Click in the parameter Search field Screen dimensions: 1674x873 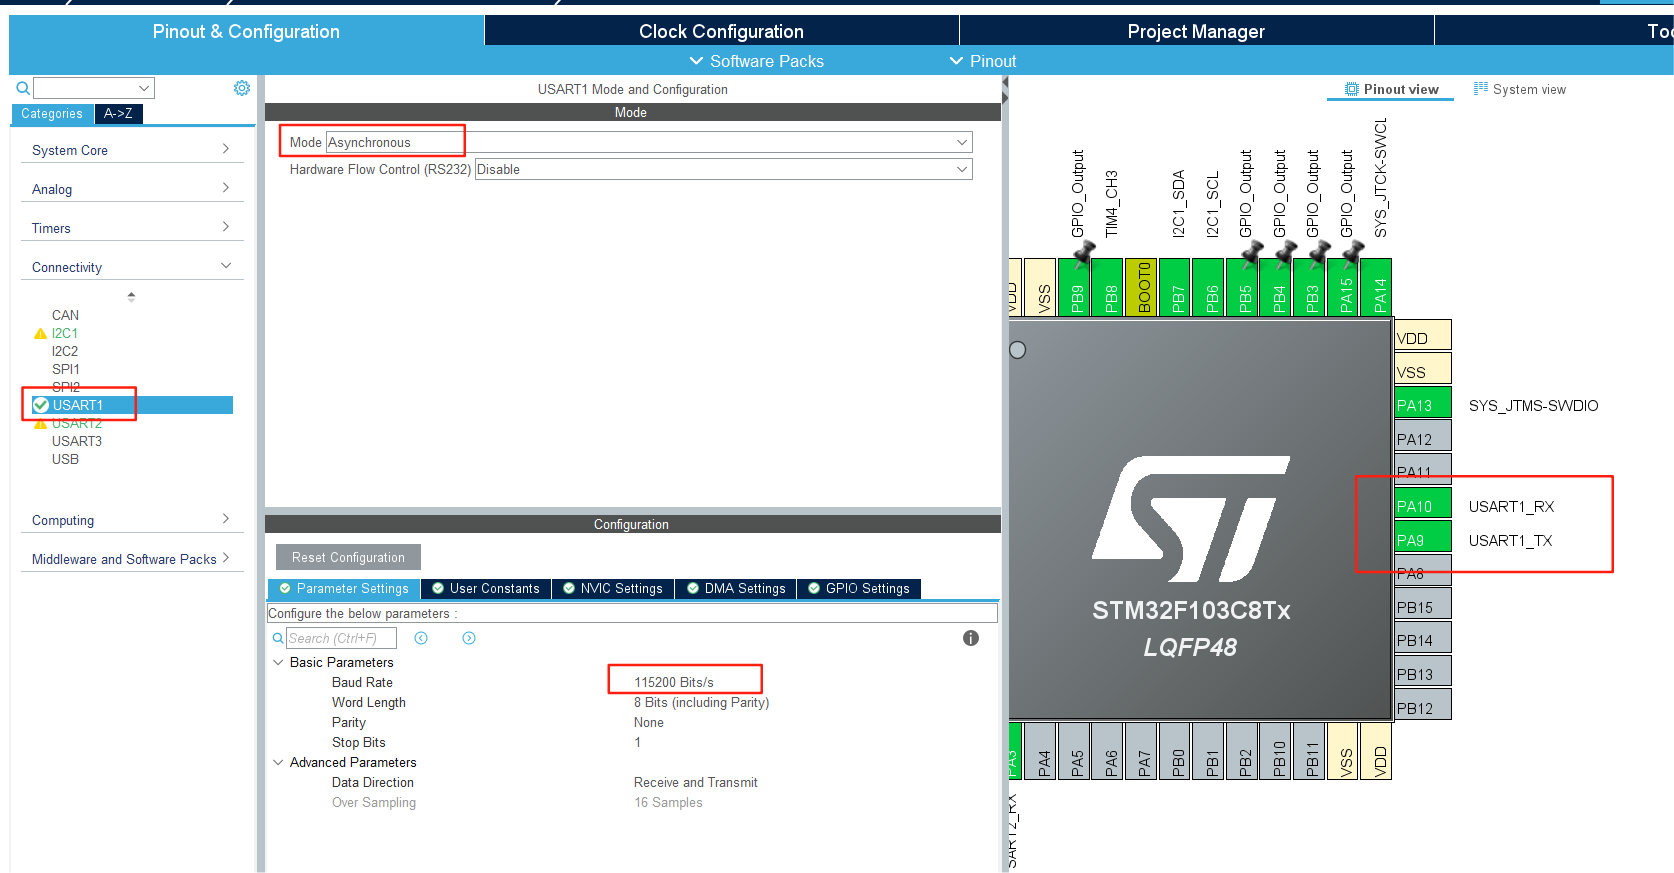point(341,638)
